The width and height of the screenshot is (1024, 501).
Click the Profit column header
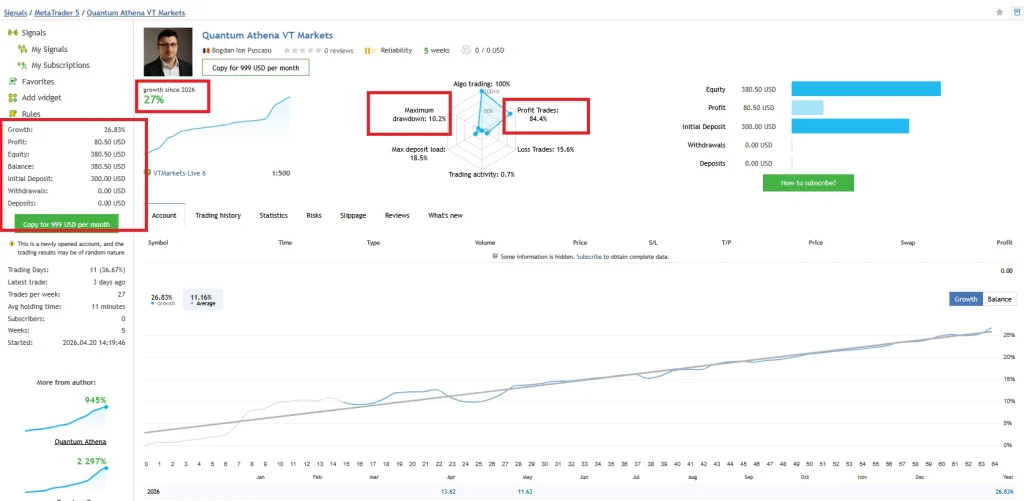[x=1004, y=243]
